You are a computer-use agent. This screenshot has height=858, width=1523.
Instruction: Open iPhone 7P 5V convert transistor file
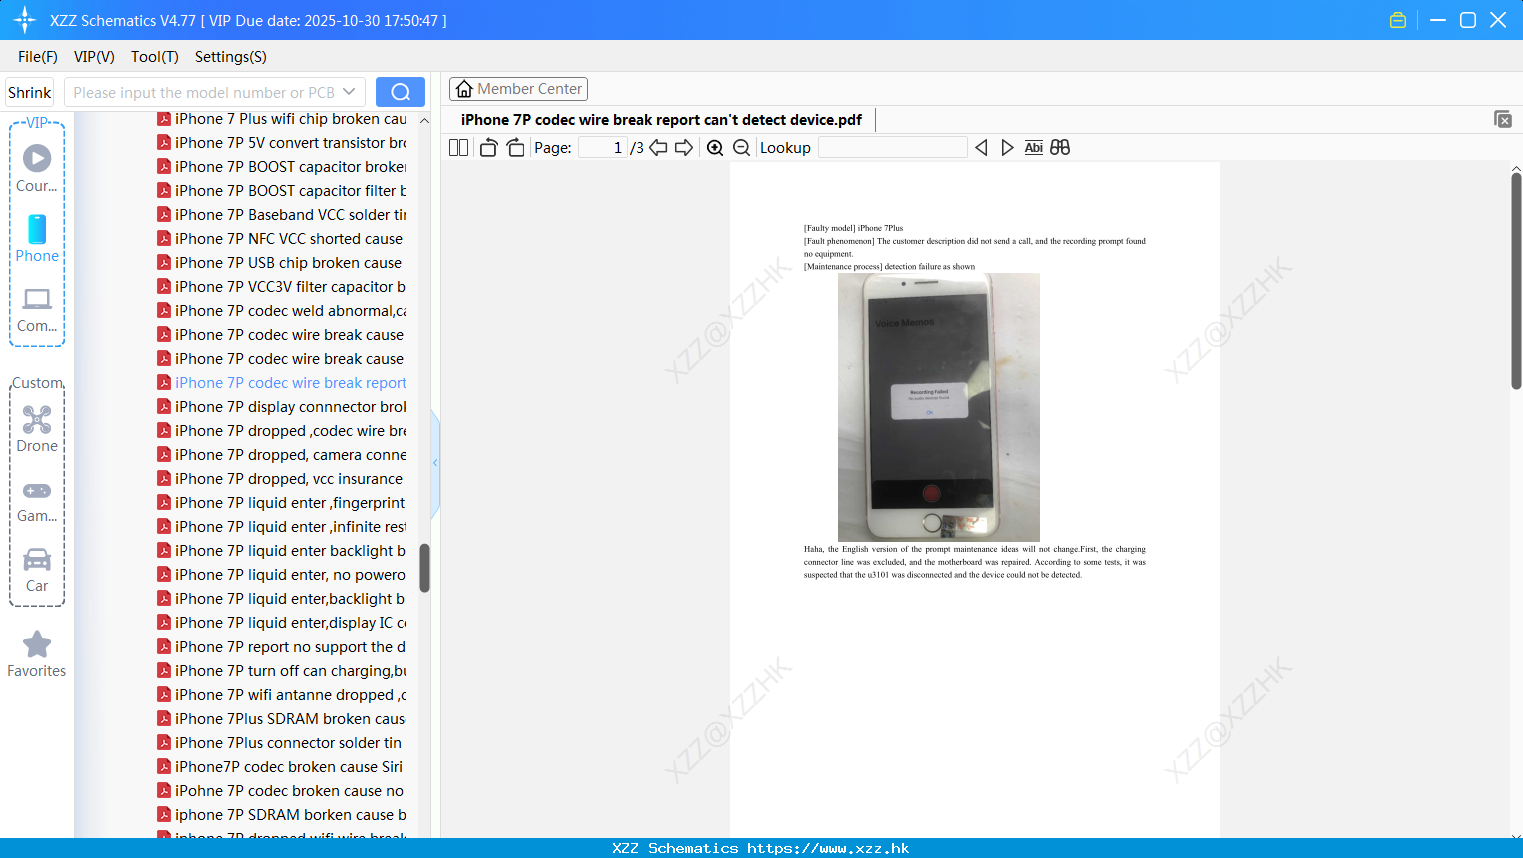[282, 143]
